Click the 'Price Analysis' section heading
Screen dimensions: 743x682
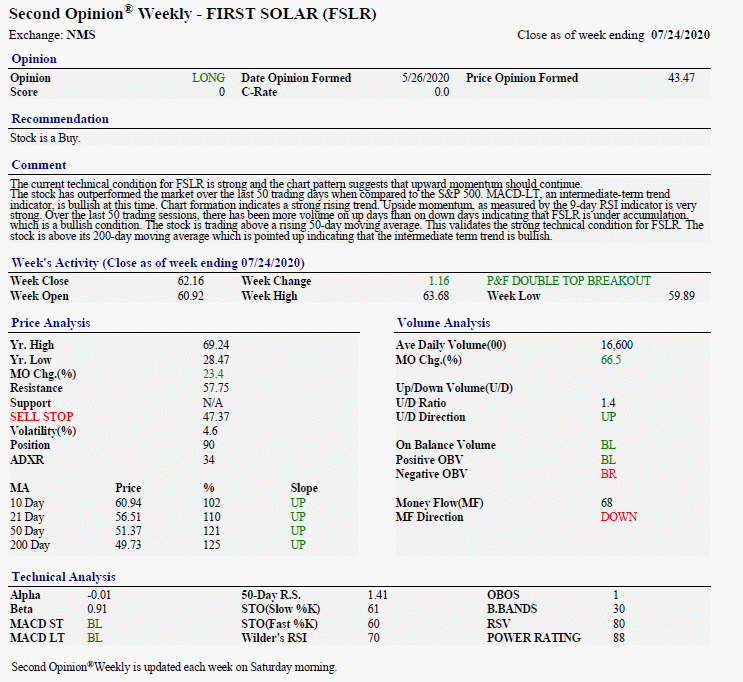coord(51,323)
